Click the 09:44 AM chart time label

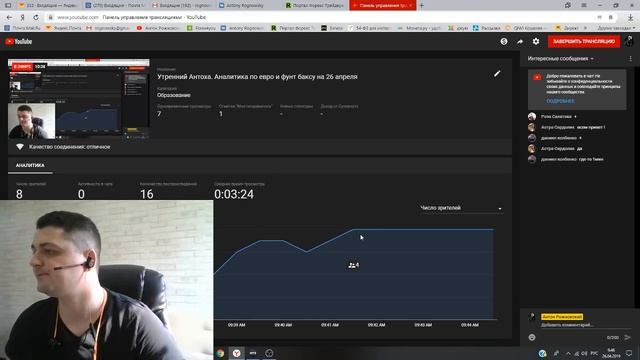click(470, 325)
